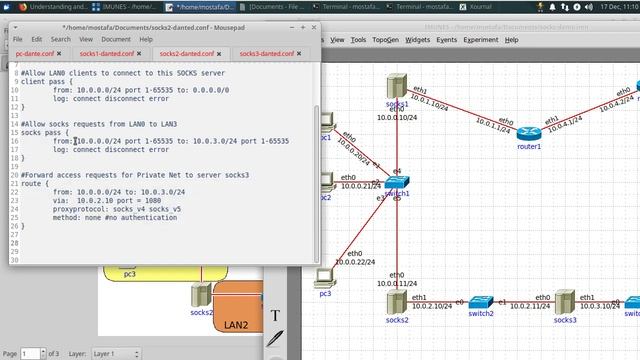This screenshot has height=360, width=640.
Task: Open the Experiment menu in IMUNES
Action: [x=481, y=40]
